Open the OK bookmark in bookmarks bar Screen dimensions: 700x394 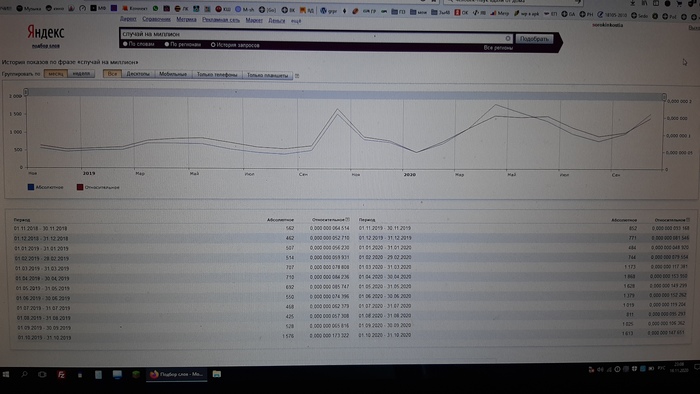pos(462,13)
